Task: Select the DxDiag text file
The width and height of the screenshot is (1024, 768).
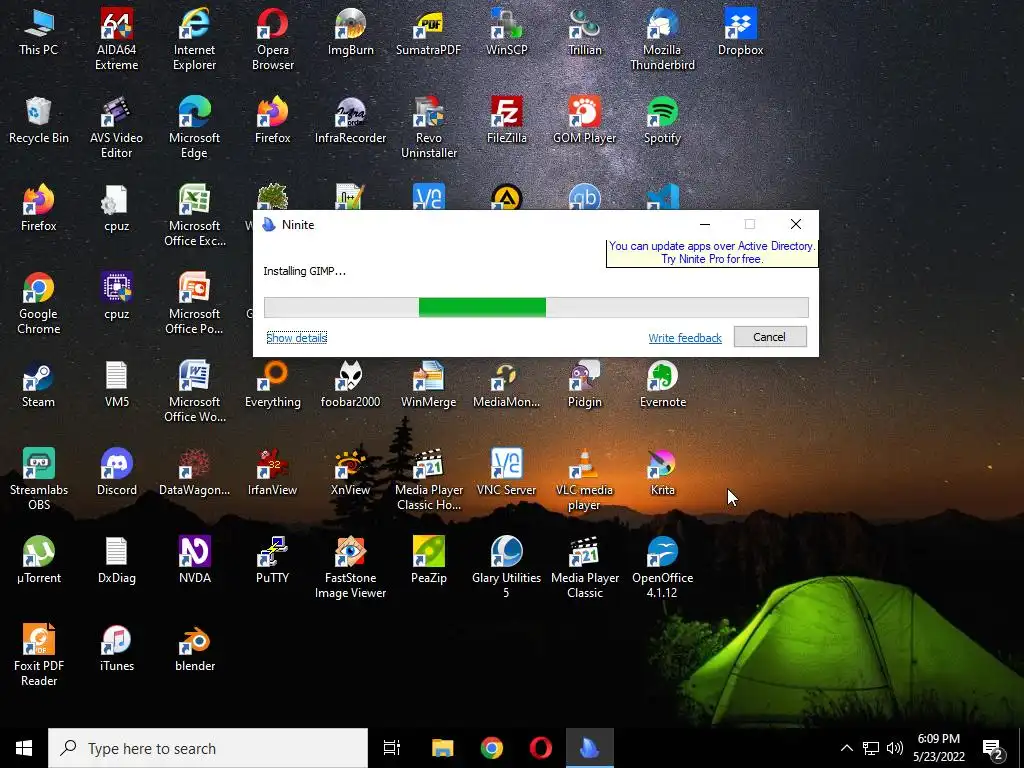Action: click(116, 560)
